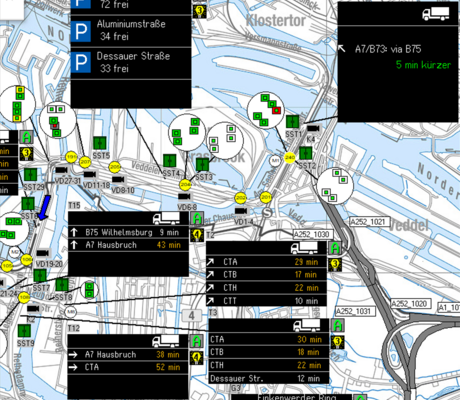This screenshot has width=460, height=400.
Task: Select the SST9 green signal station
Action: [x=24, y=331]
